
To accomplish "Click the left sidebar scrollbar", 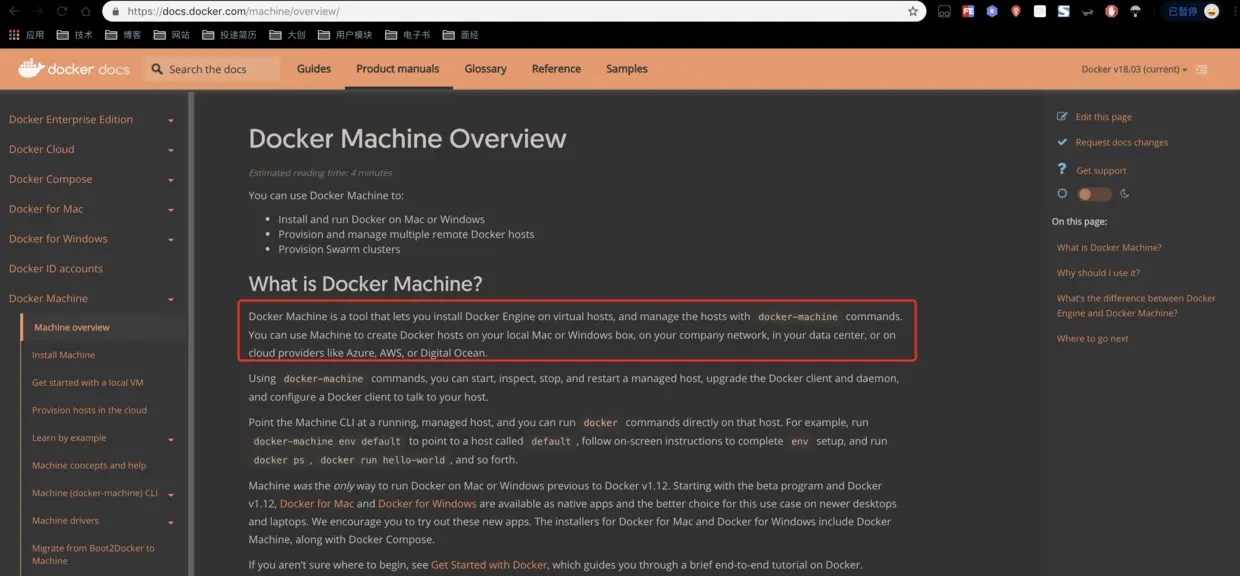I will [190, 333].
